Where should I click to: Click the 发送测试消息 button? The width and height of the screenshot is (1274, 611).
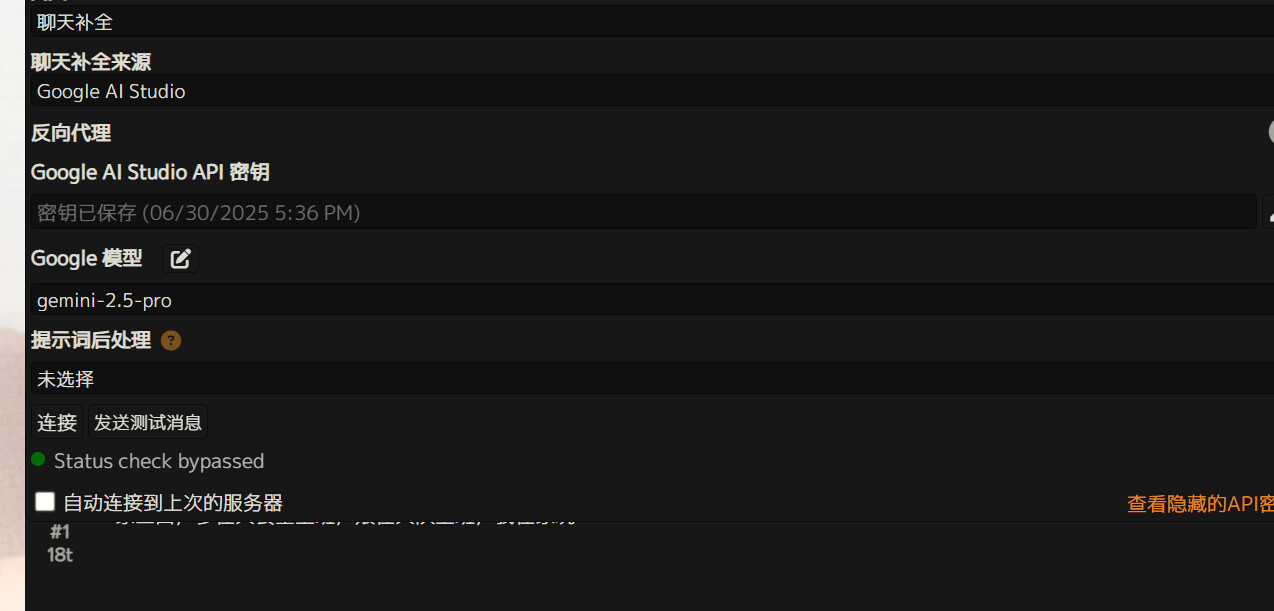tap(148, 422)
